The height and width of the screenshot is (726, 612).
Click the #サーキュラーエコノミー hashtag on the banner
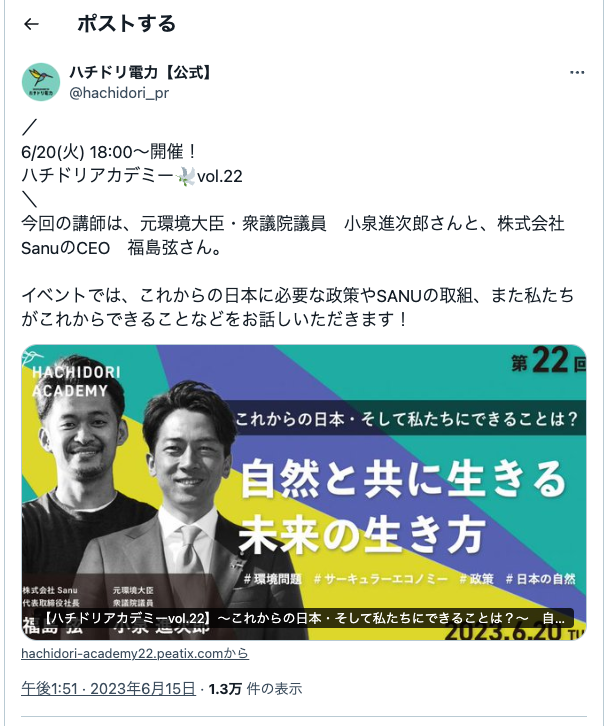click(x=381, y=579)
